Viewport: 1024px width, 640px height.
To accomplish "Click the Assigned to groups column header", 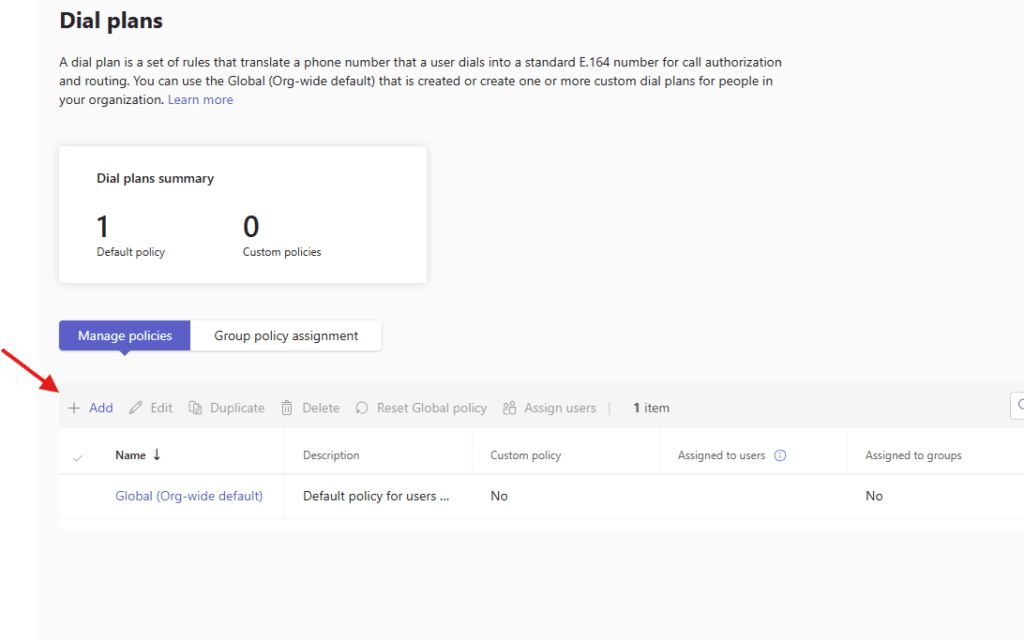I will pos(913,456).
